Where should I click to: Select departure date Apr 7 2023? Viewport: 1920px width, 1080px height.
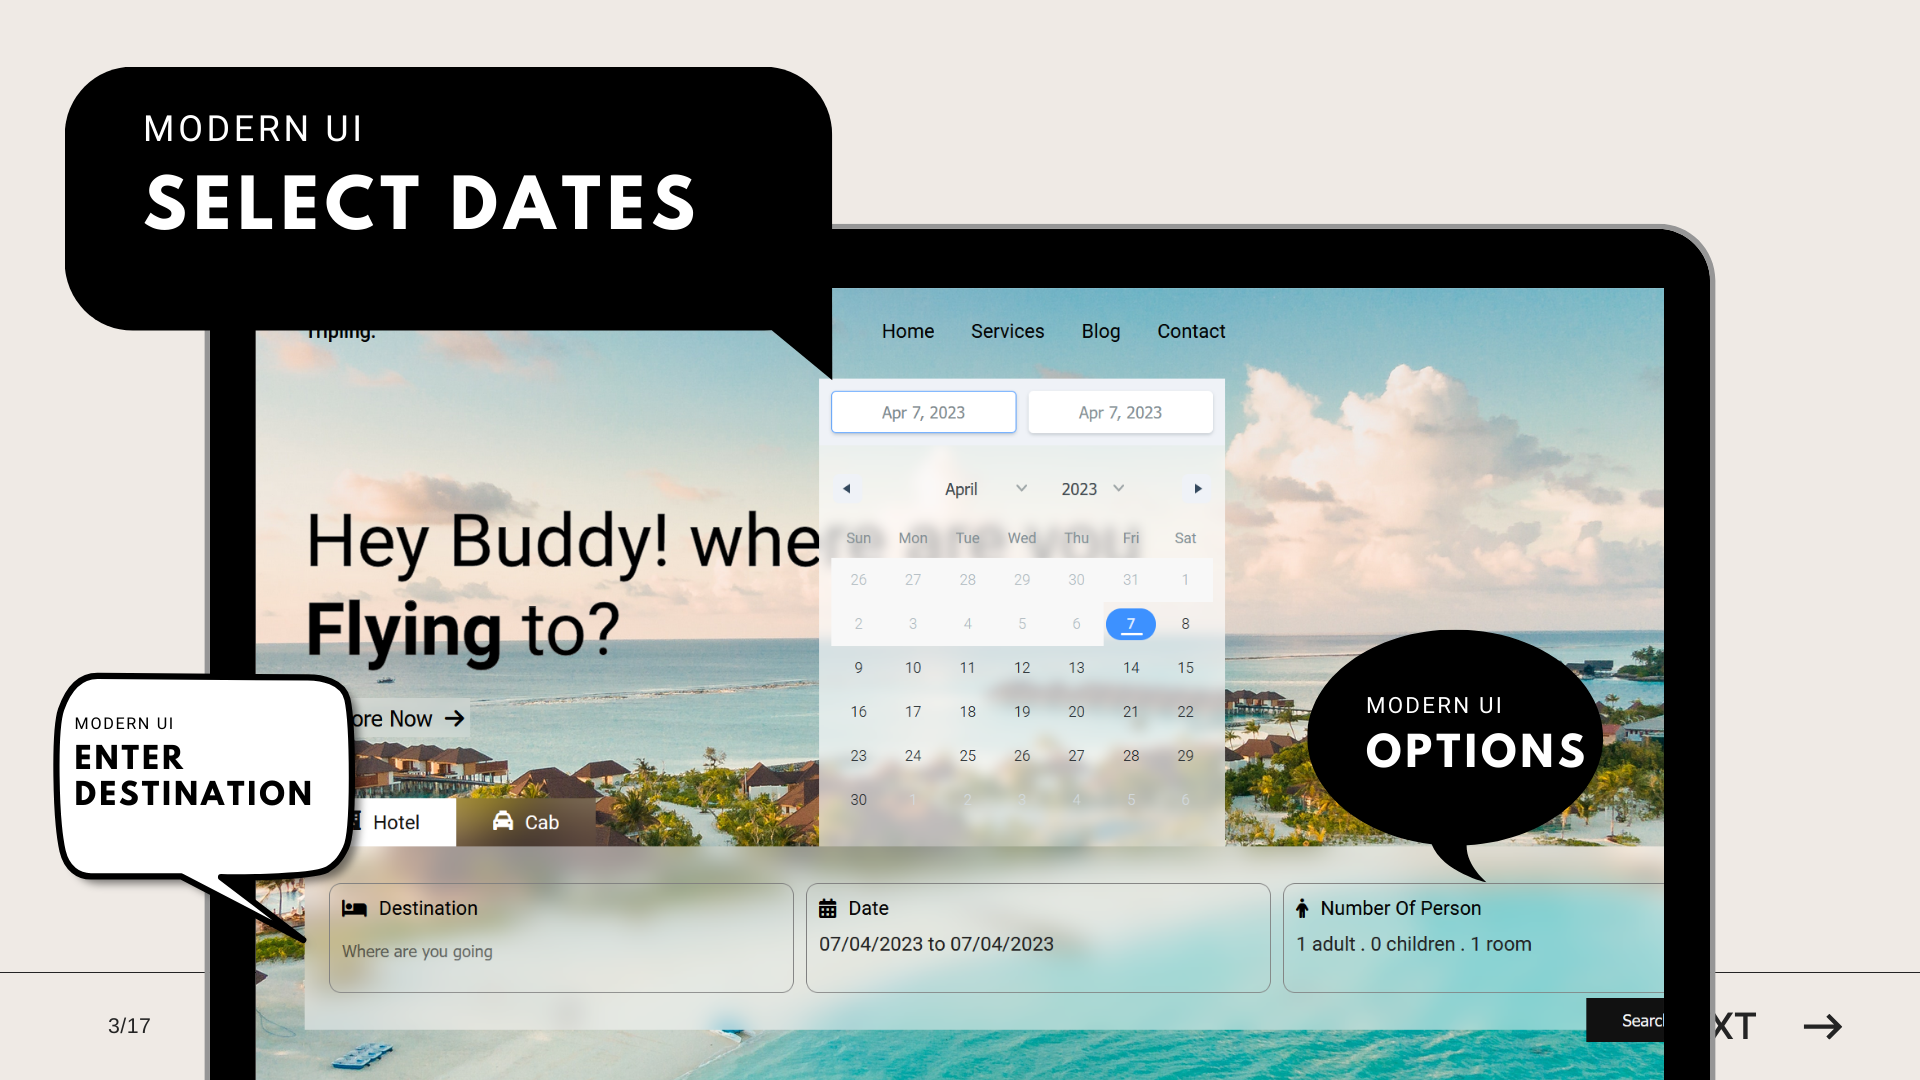[x=1130, y=622]
